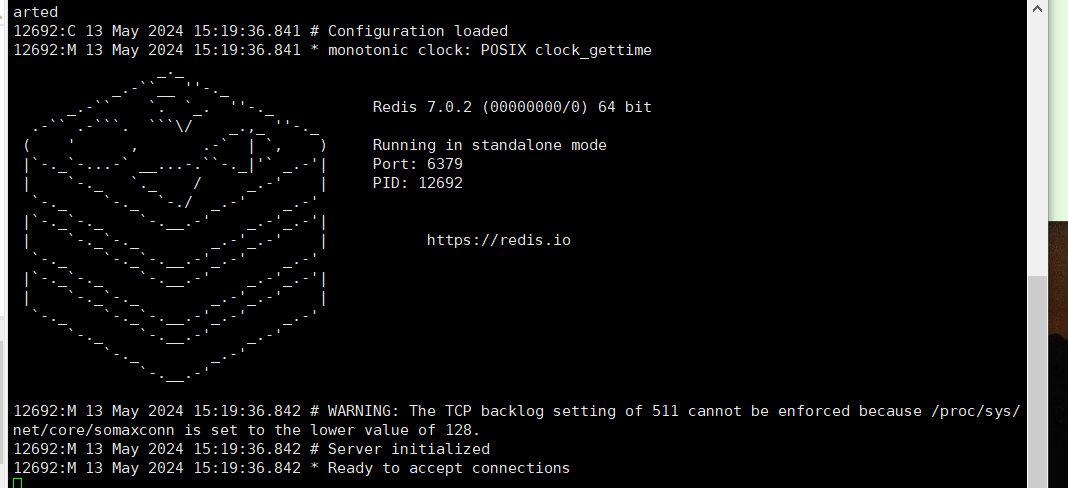Click the 'Running in standalone mode' text

[490, 145]
